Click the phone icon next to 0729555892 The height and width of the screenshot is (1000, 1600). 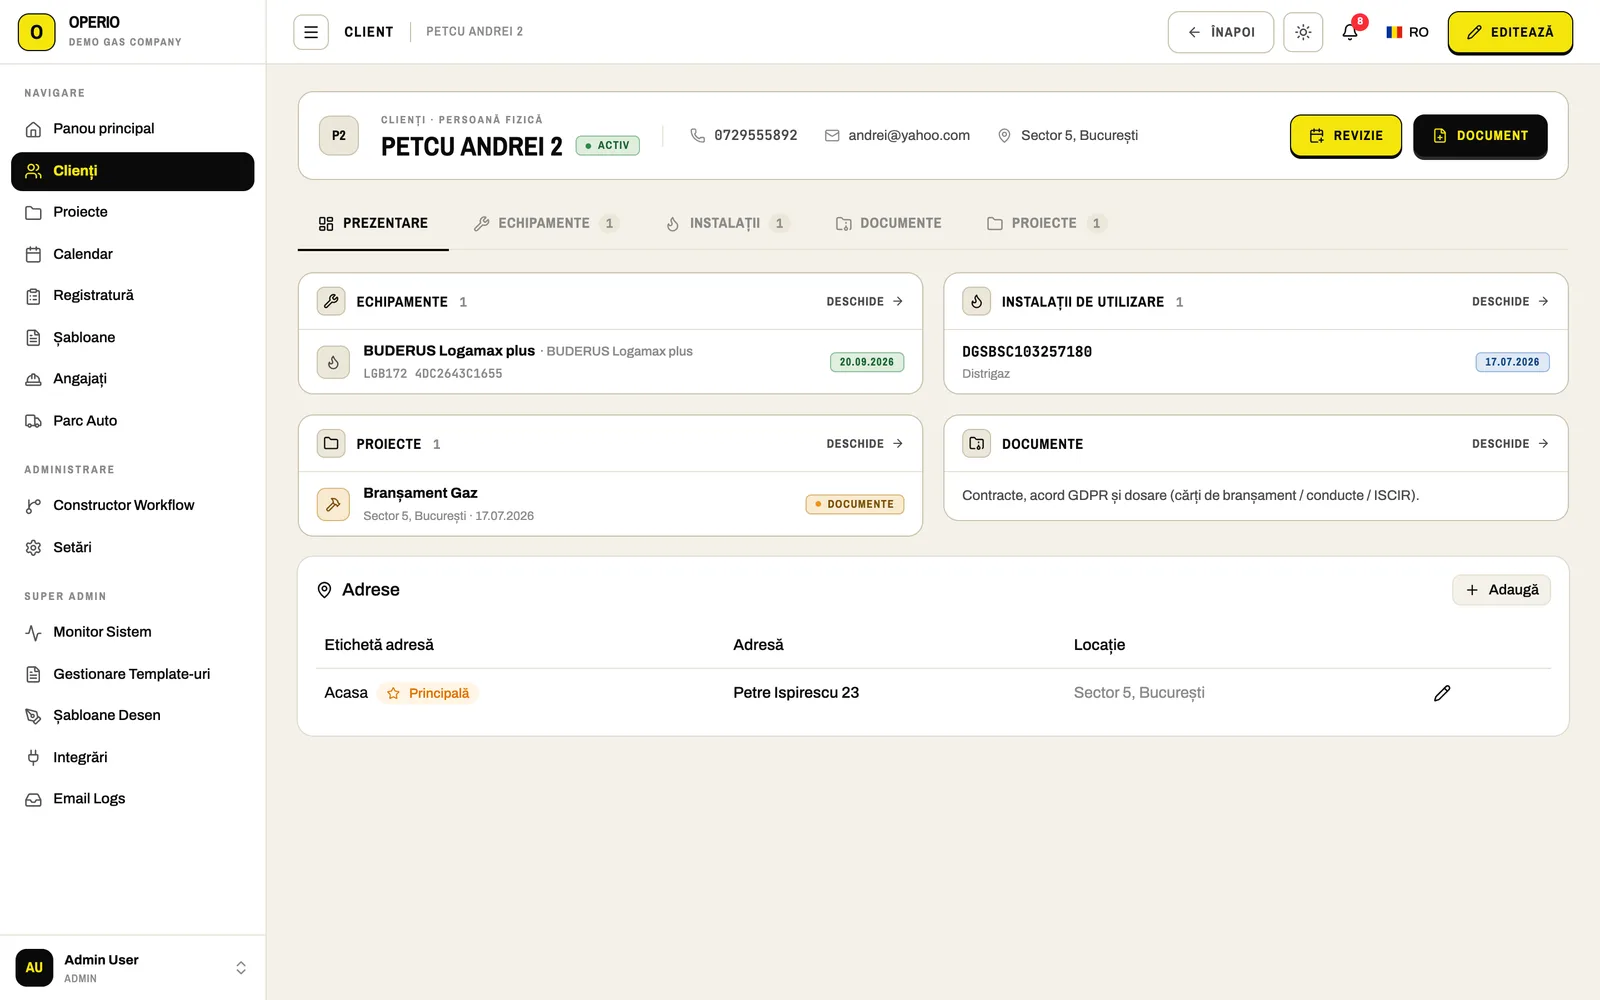click(698, 135)
